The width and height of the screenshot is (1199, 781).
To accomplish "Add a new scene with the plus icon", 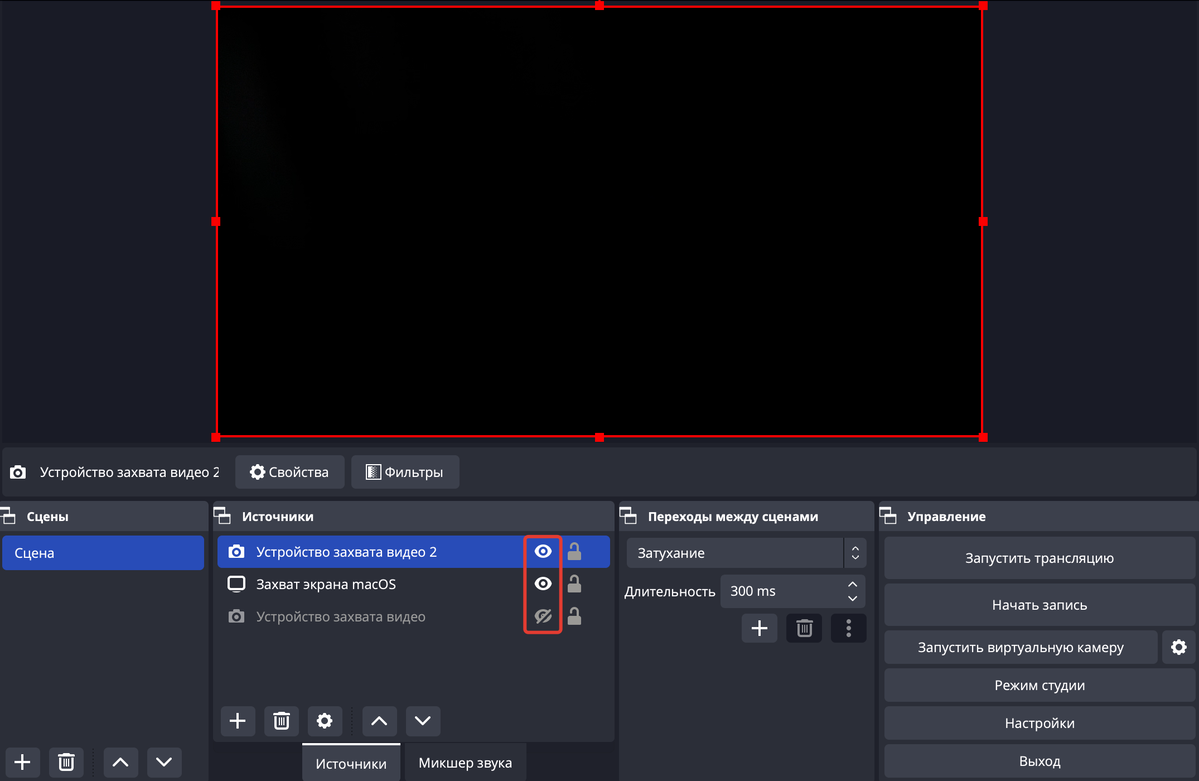I will click(x=22, y=762).
